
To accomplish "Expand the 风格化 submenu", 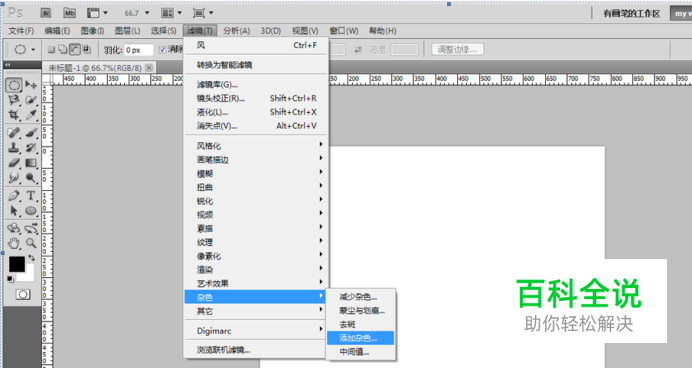I will [256, 146].
